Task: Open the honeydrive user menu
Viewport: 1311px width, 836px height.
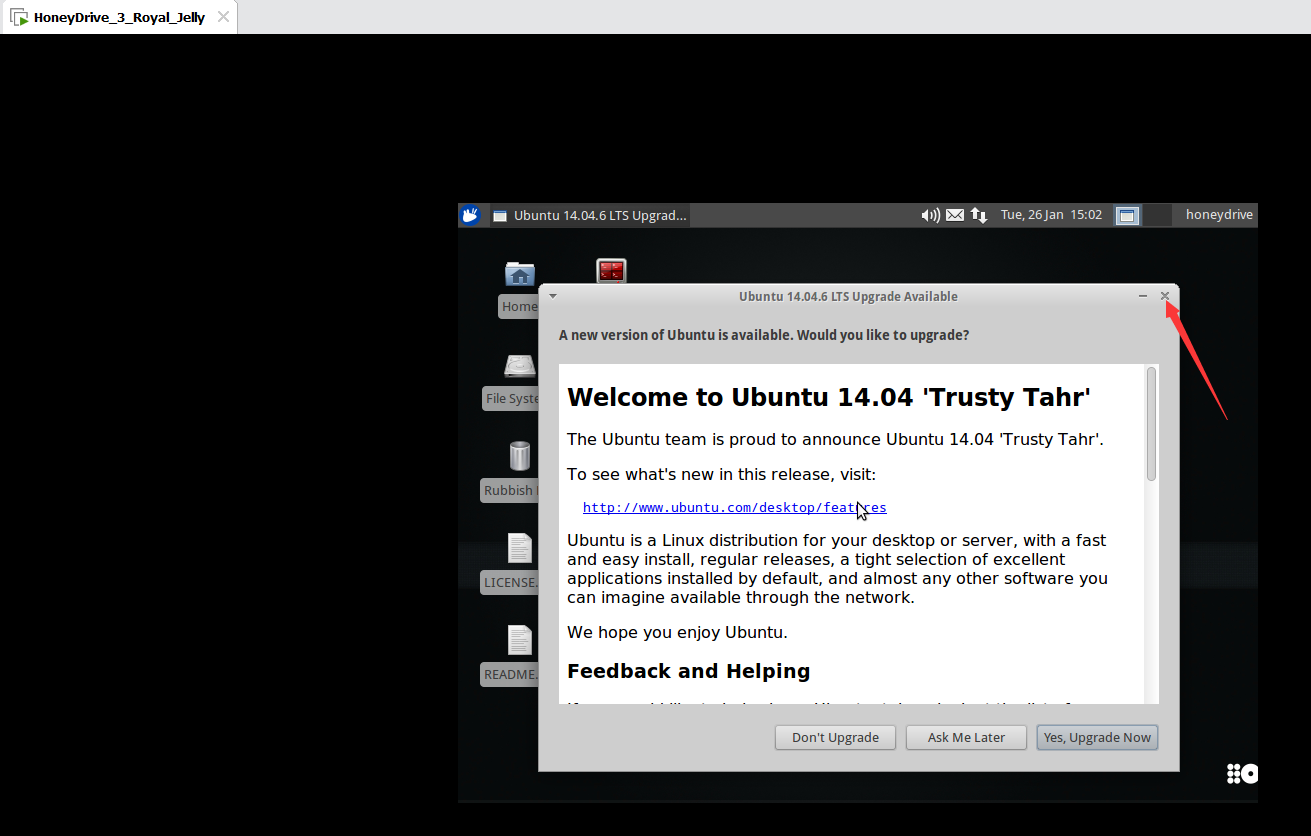Action: coord(1219,215)
